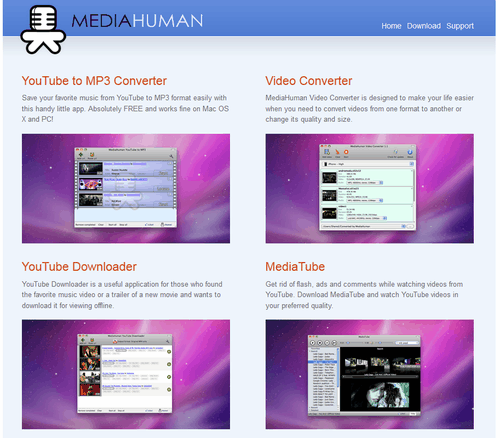Click the Video Converter description paragraph
This screenshot has height=438, width=500.
tap(369, 109)
